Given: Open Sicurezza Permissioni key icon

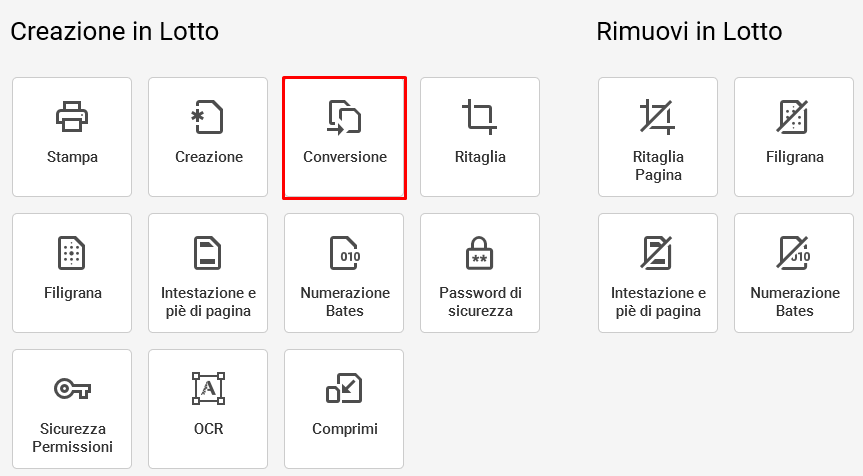Looking at the screenshot, I should coord(72,389).
